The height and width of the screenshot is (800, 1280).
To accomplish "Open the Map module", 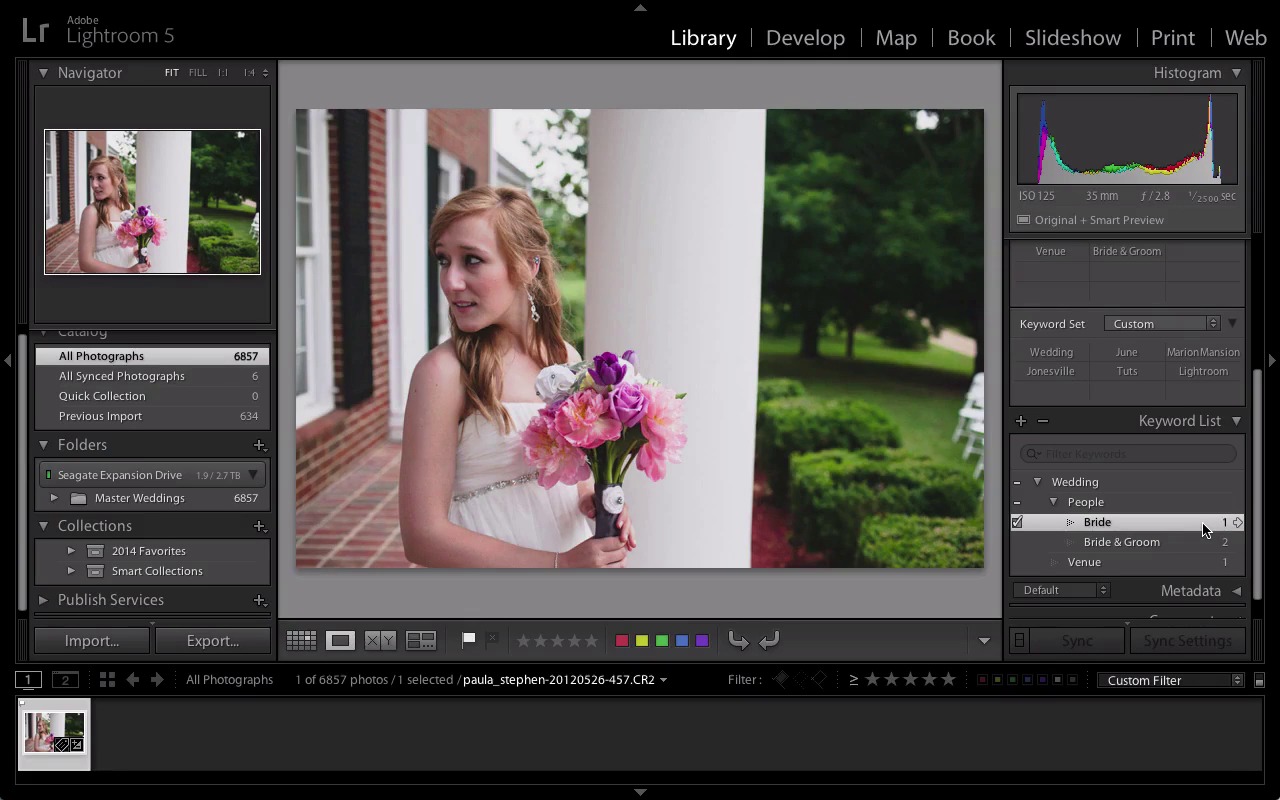I will click(x=896, y=38).
